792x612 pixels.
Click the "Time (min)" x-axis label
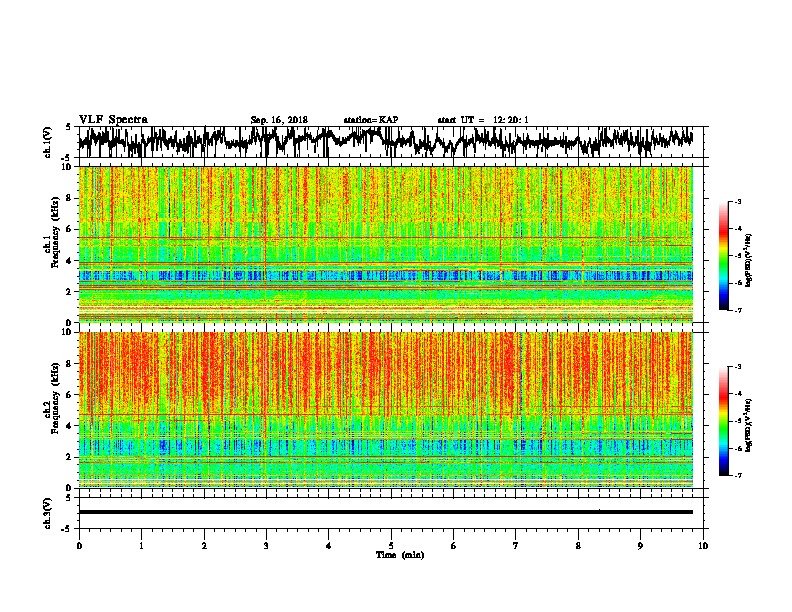[x=400, y=555]
